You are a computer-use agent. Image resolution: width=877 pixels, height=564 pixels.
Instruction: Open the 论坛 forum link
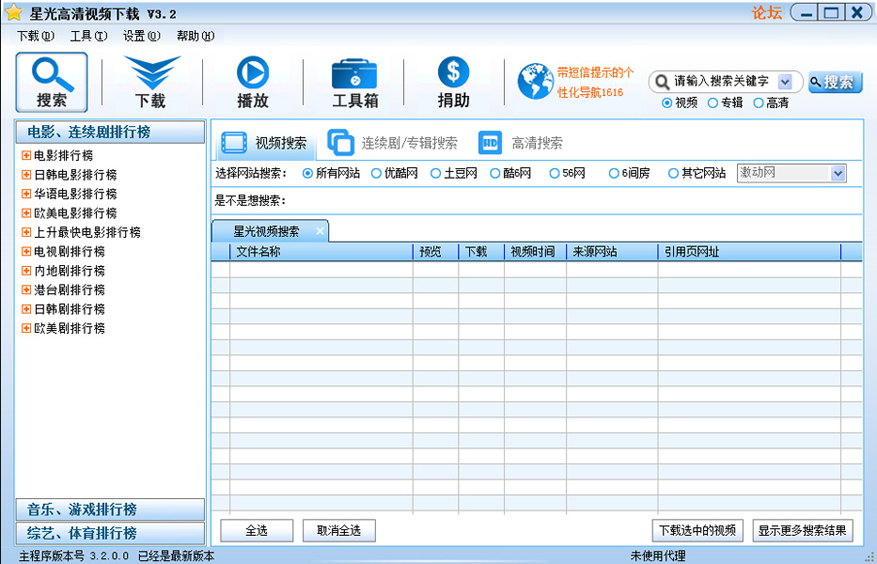pyautogui.click(x=767, y=13)
